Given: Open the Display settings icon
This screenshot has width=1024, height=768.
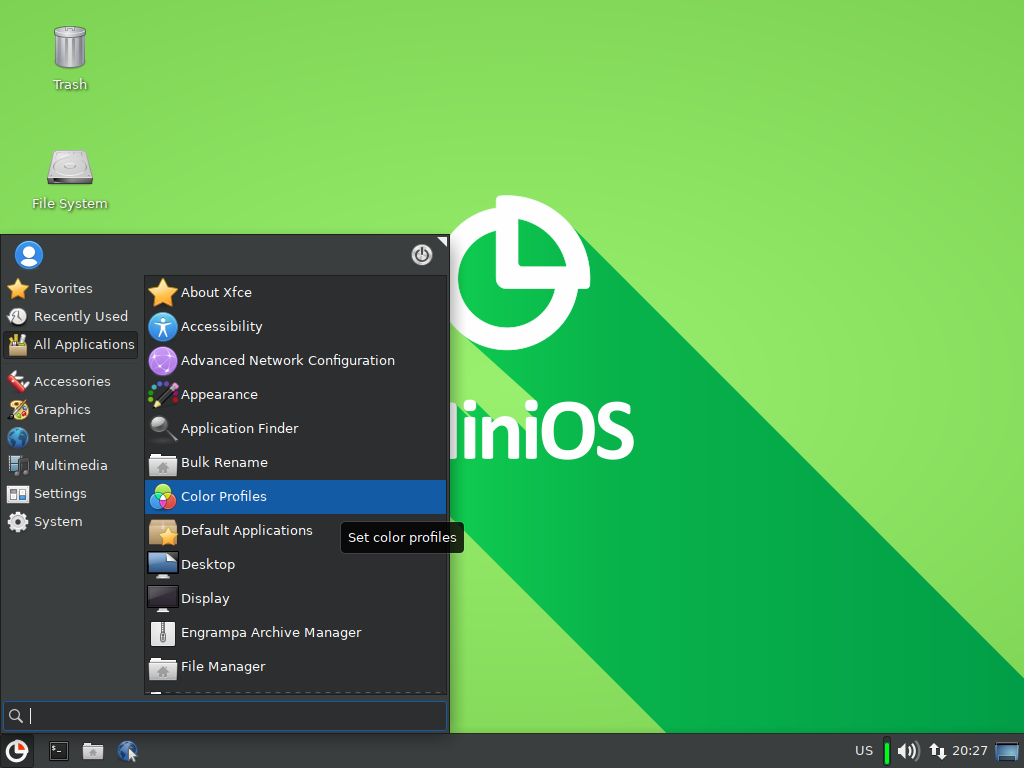Looking at the screenshot, I should pyautogui.click(x=163, y=598).
